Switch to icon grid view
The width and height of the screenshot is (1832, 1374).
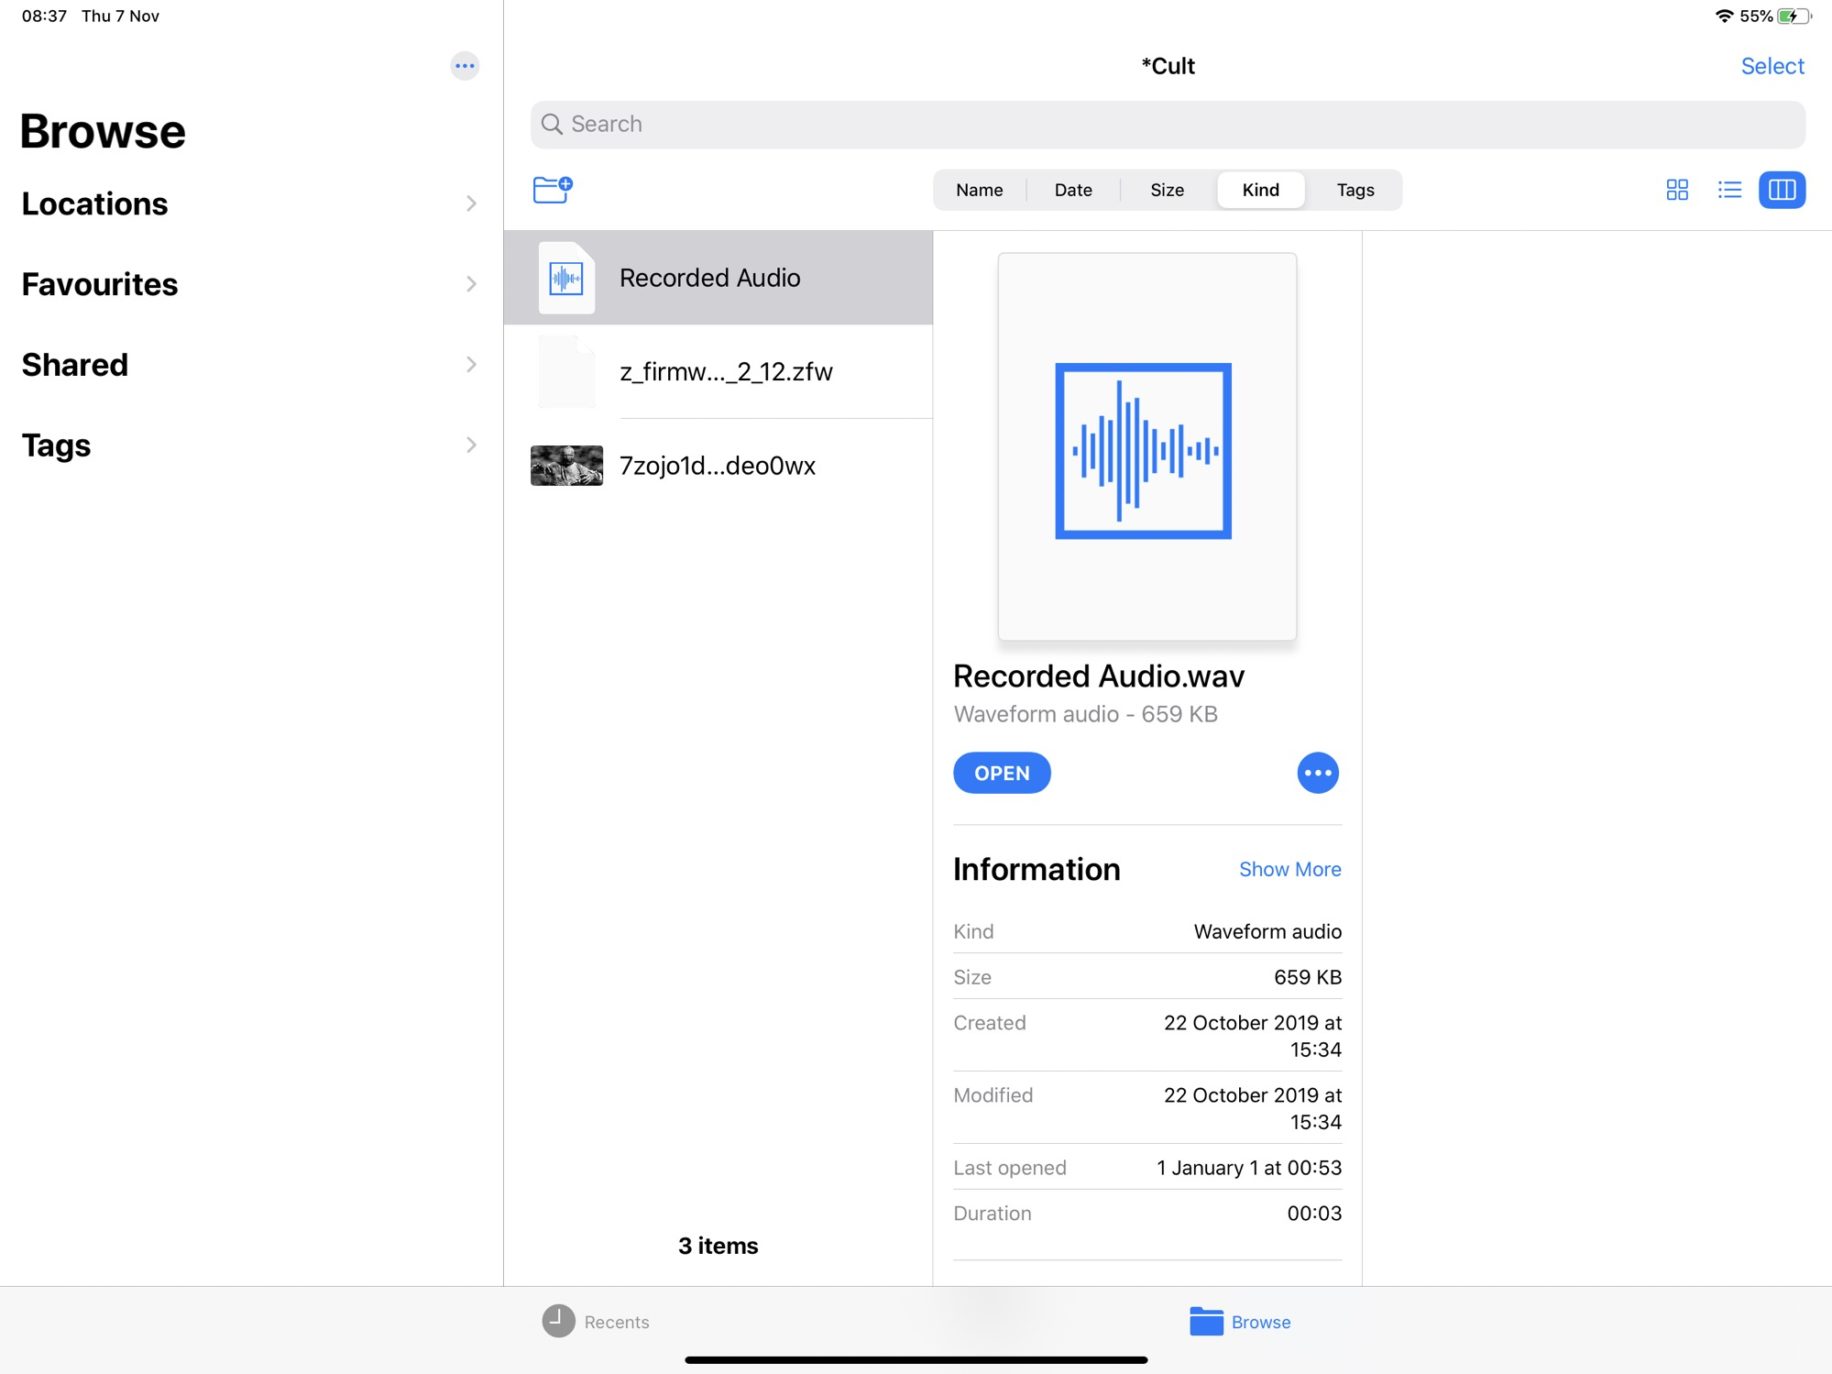[1677, 190]
